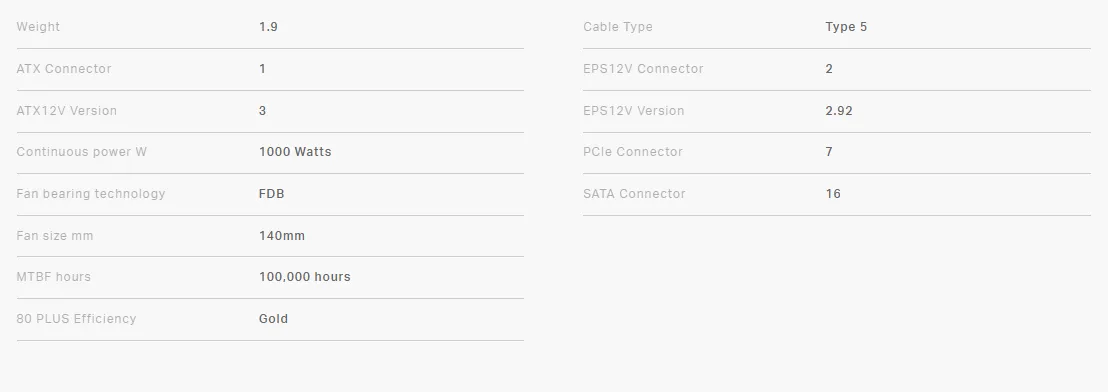Click the PCIe Connector label
Viewport: 1108px width, 392px height.
[632, 152]
